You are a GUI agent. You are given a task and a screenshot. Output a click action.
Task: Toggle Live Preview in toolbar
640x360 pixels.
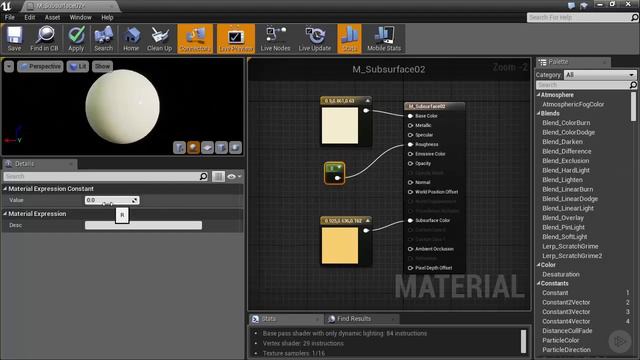pos(236,38)
